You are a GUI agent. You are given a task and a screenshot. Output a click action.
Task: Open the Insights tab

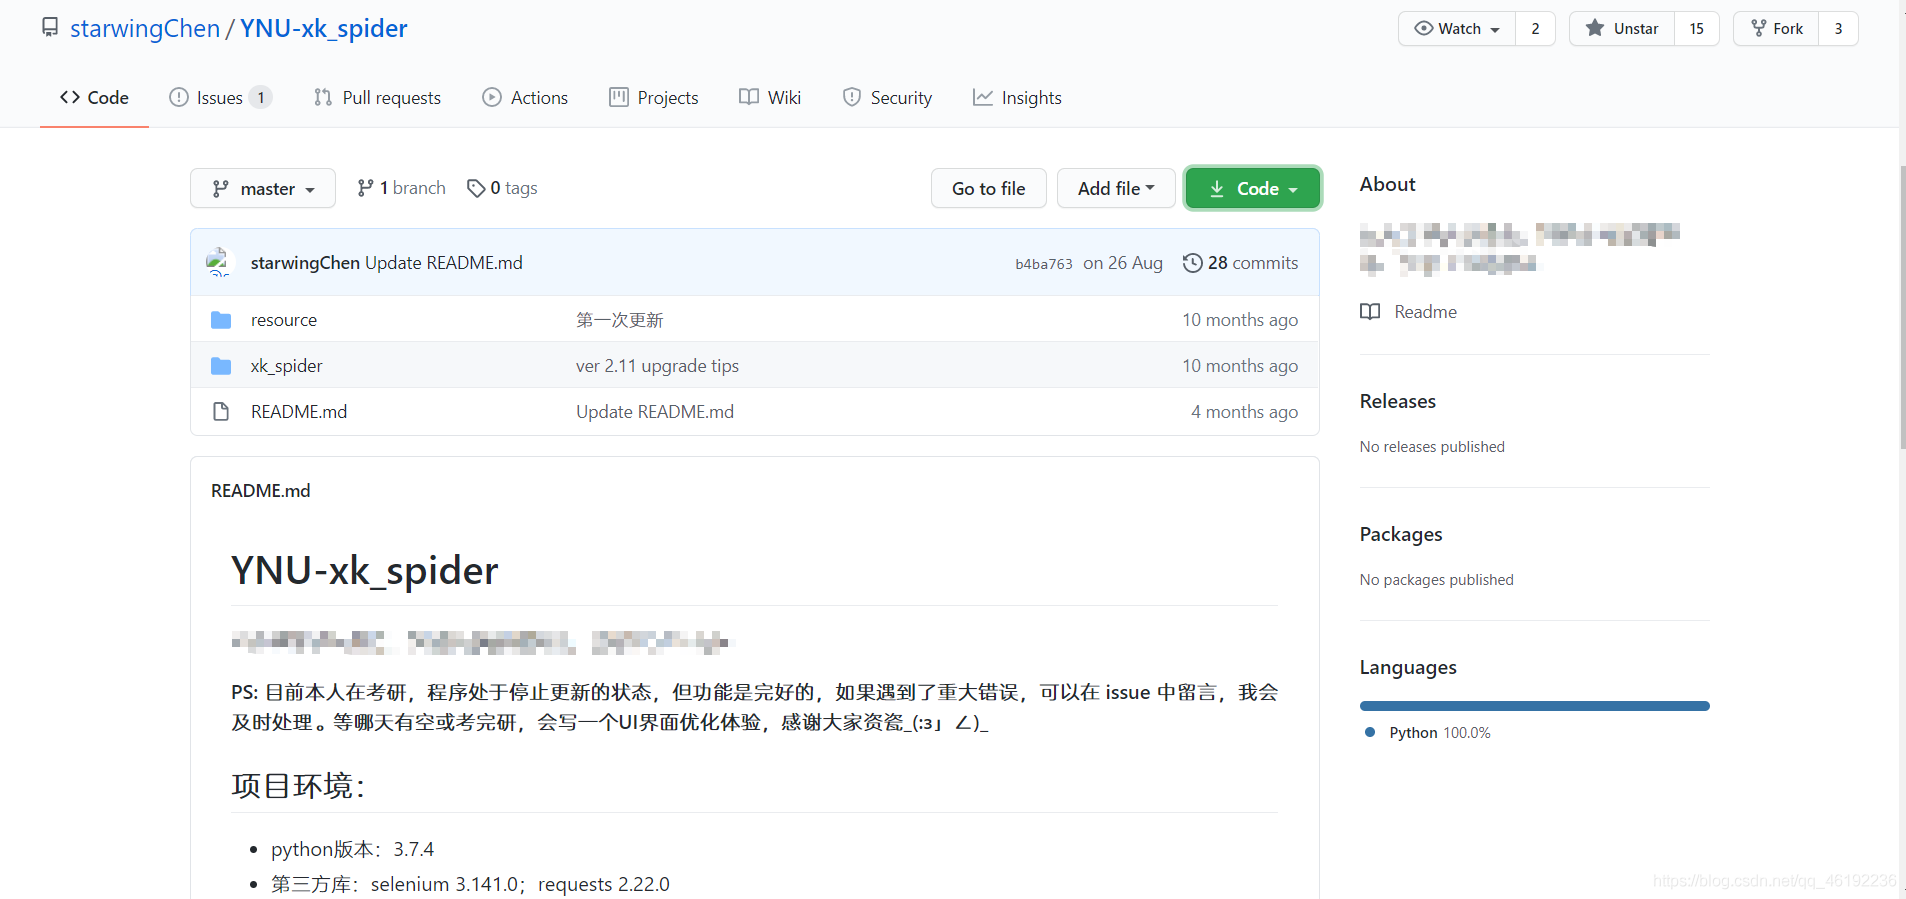[1017, 97]
